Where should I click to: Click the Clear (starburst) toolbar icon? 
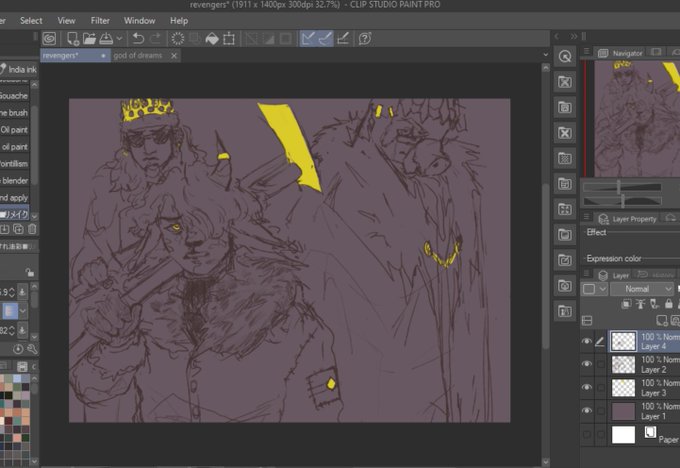(177, 39)
